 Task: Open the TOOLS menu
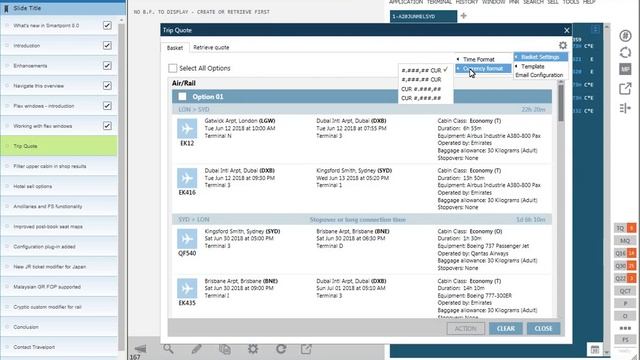click(x=570, y=2)
